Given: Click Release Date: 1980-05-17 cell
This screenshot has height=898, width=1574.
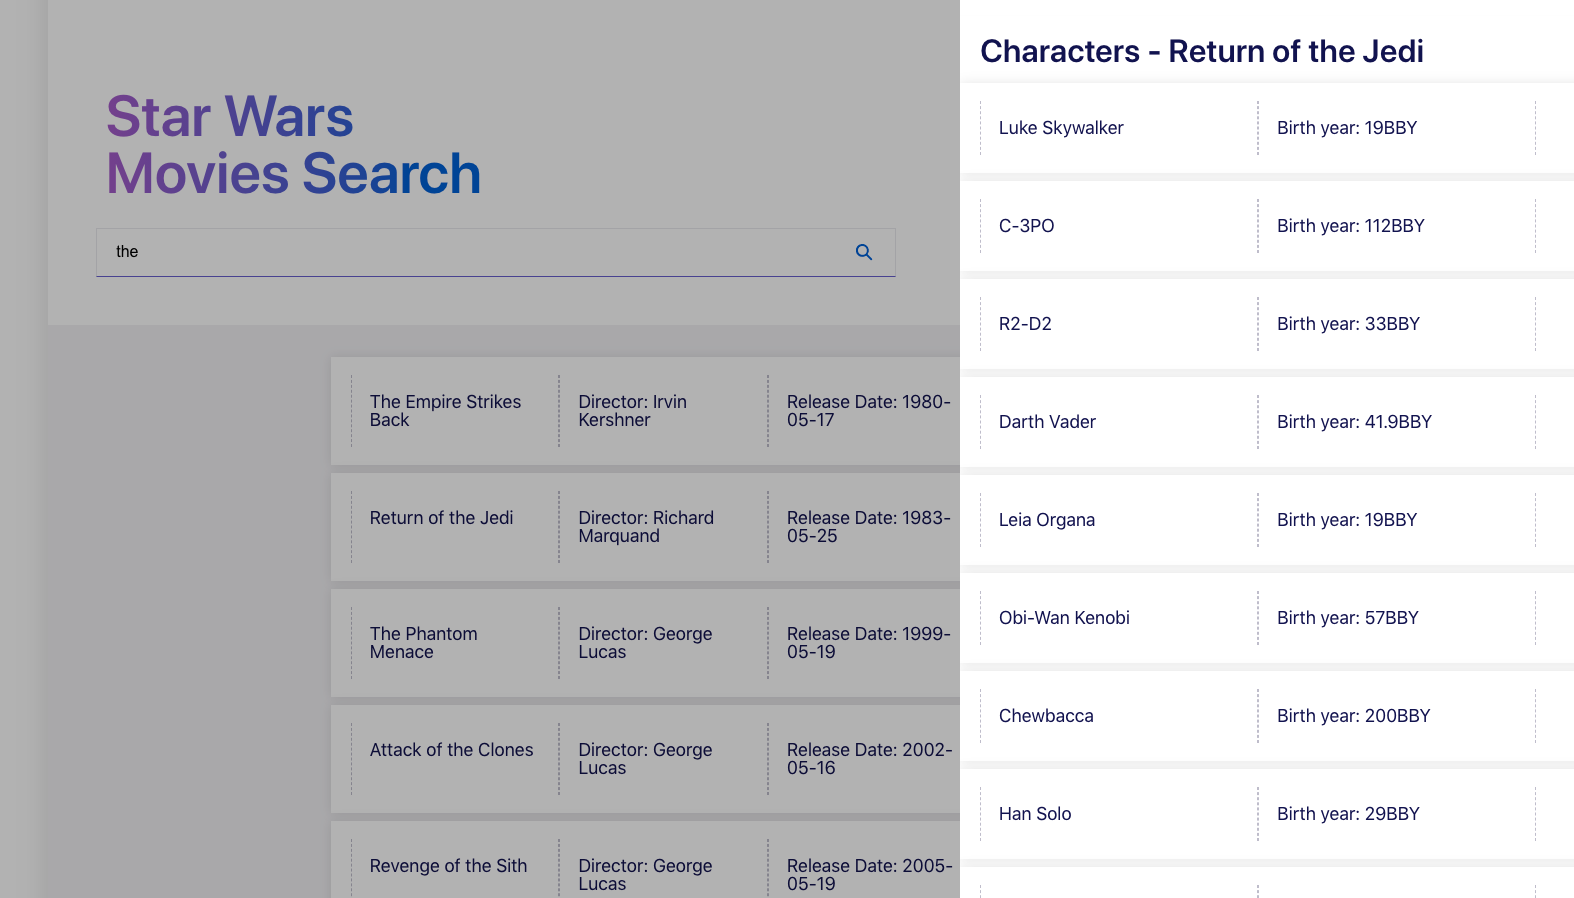Looking at the screenshot, I should [x=868, y=411].
